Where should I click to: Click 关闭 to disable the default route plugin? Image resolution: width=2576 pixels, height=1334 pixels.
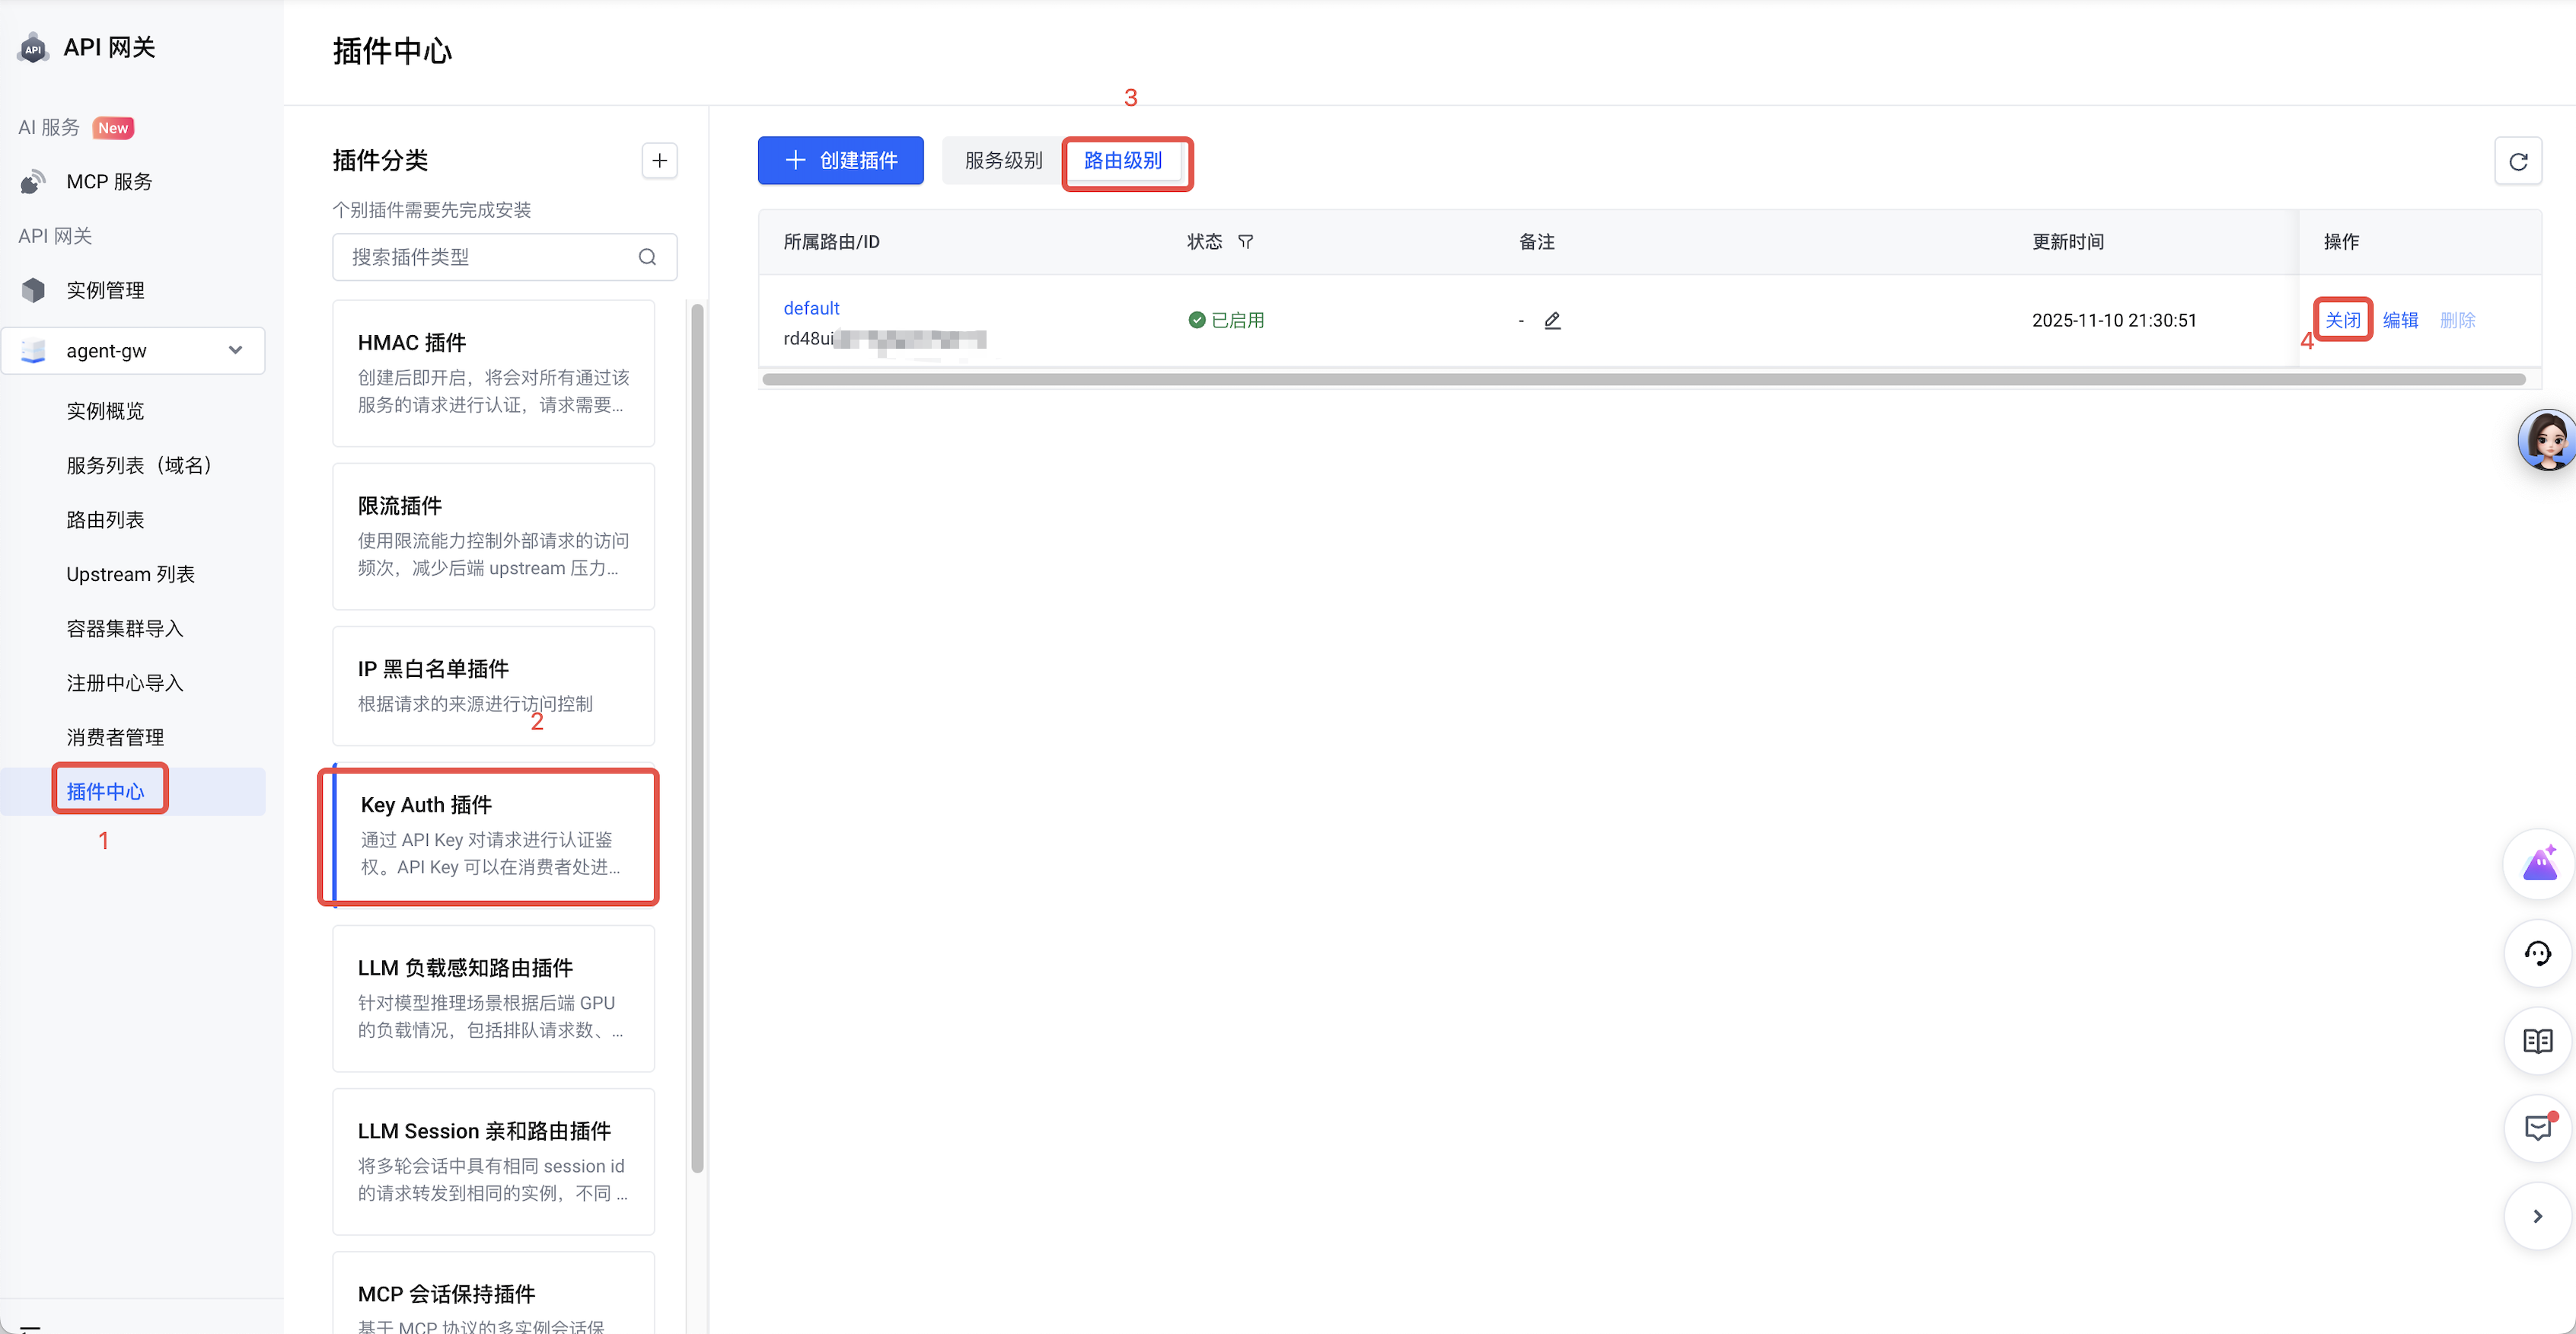coord(2342,320)
